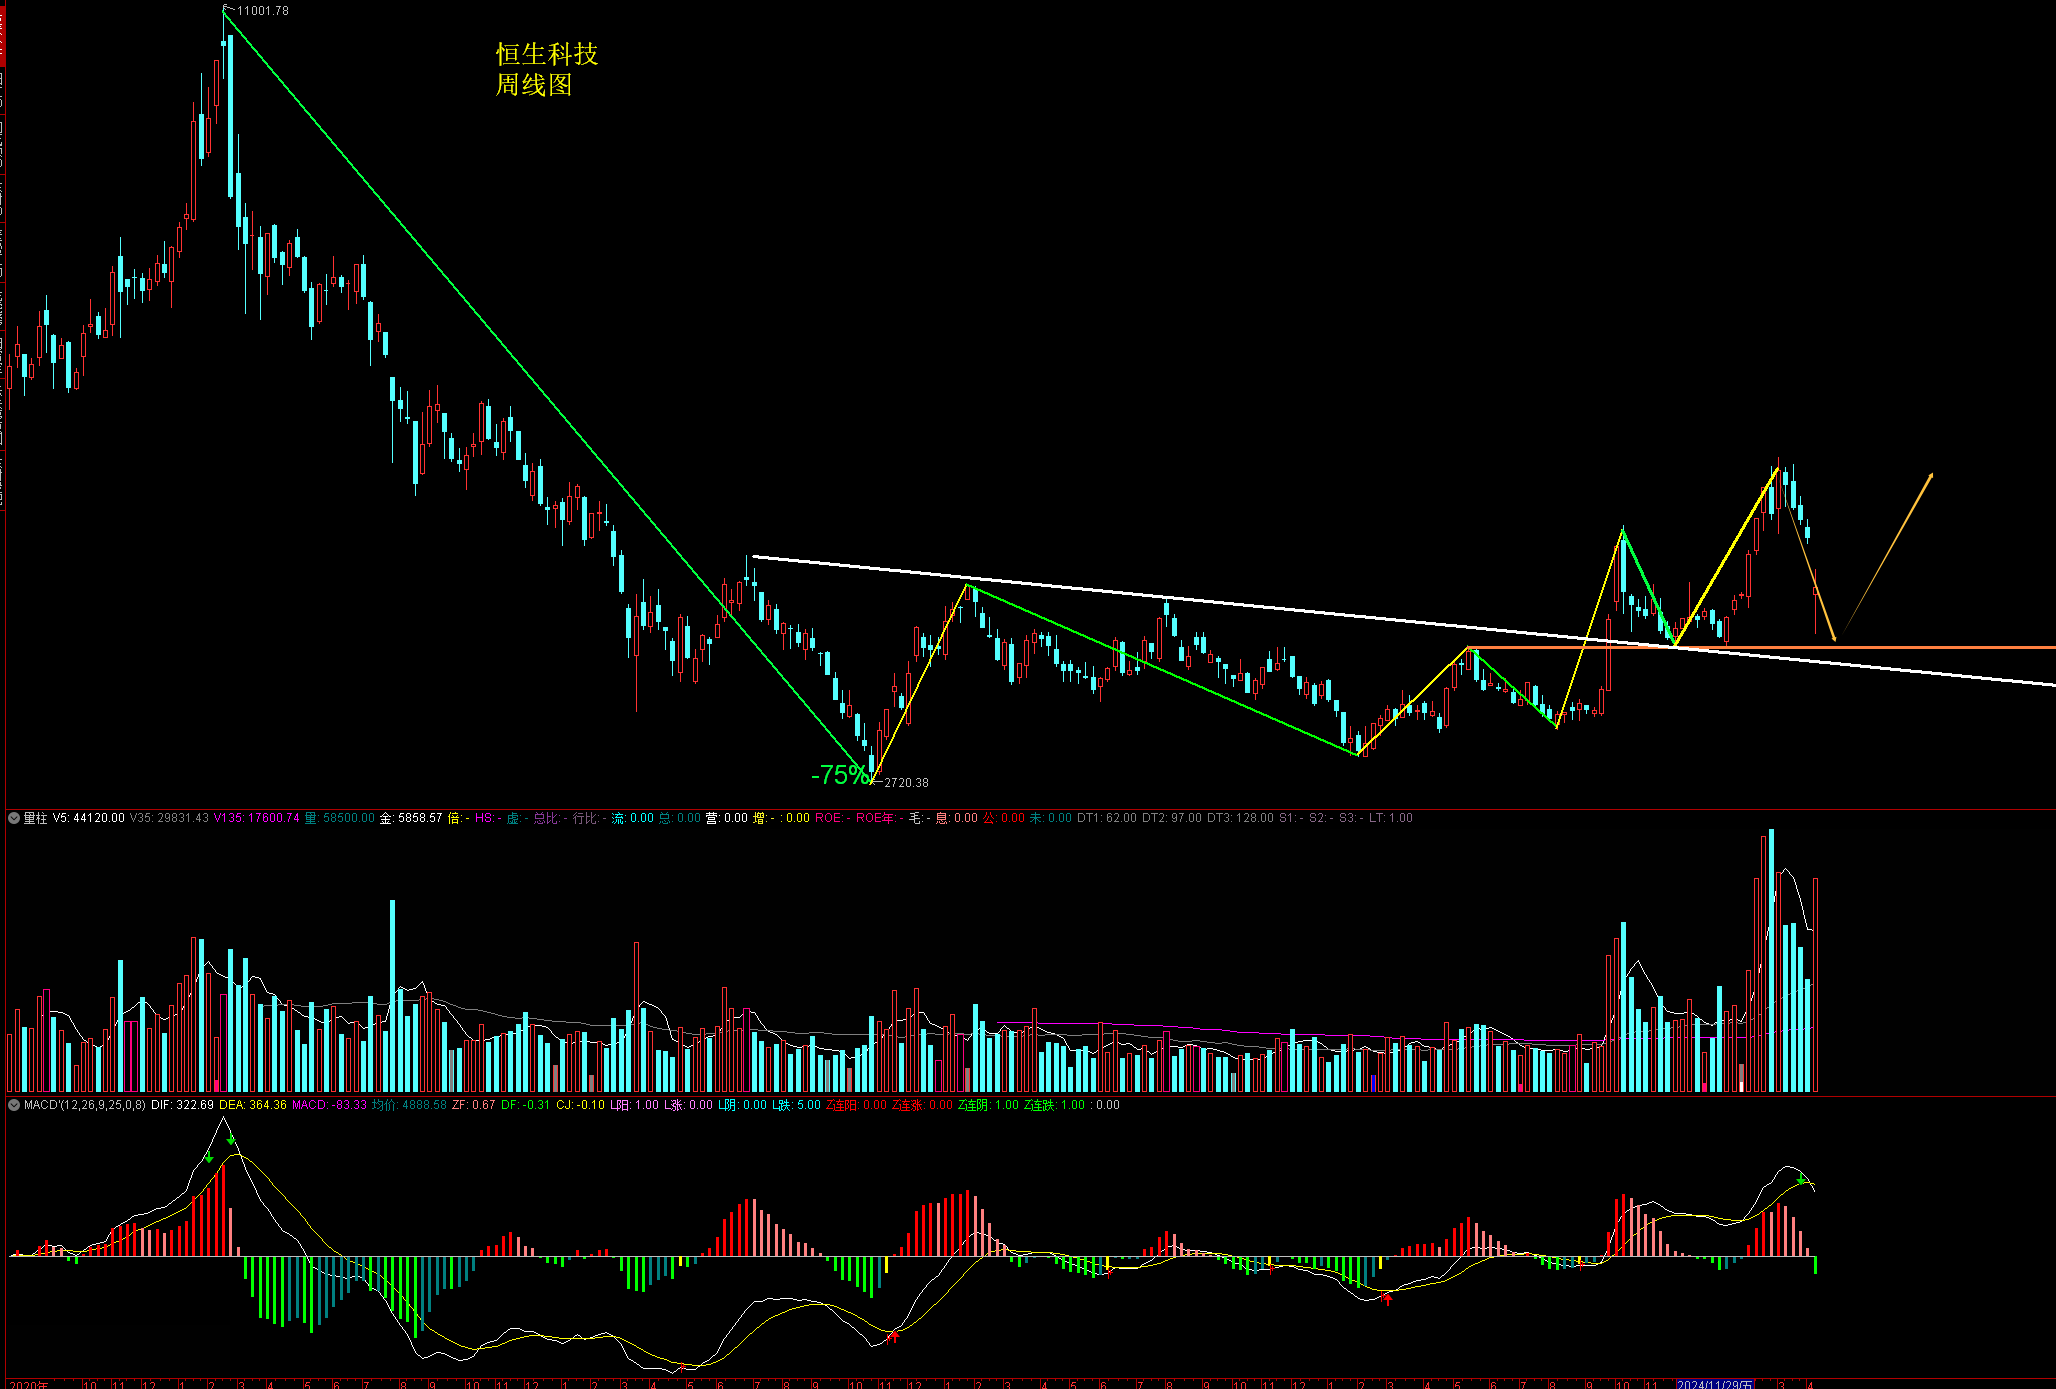
Task: Click the 11001.78 high price label
Action: click(263, 11)
